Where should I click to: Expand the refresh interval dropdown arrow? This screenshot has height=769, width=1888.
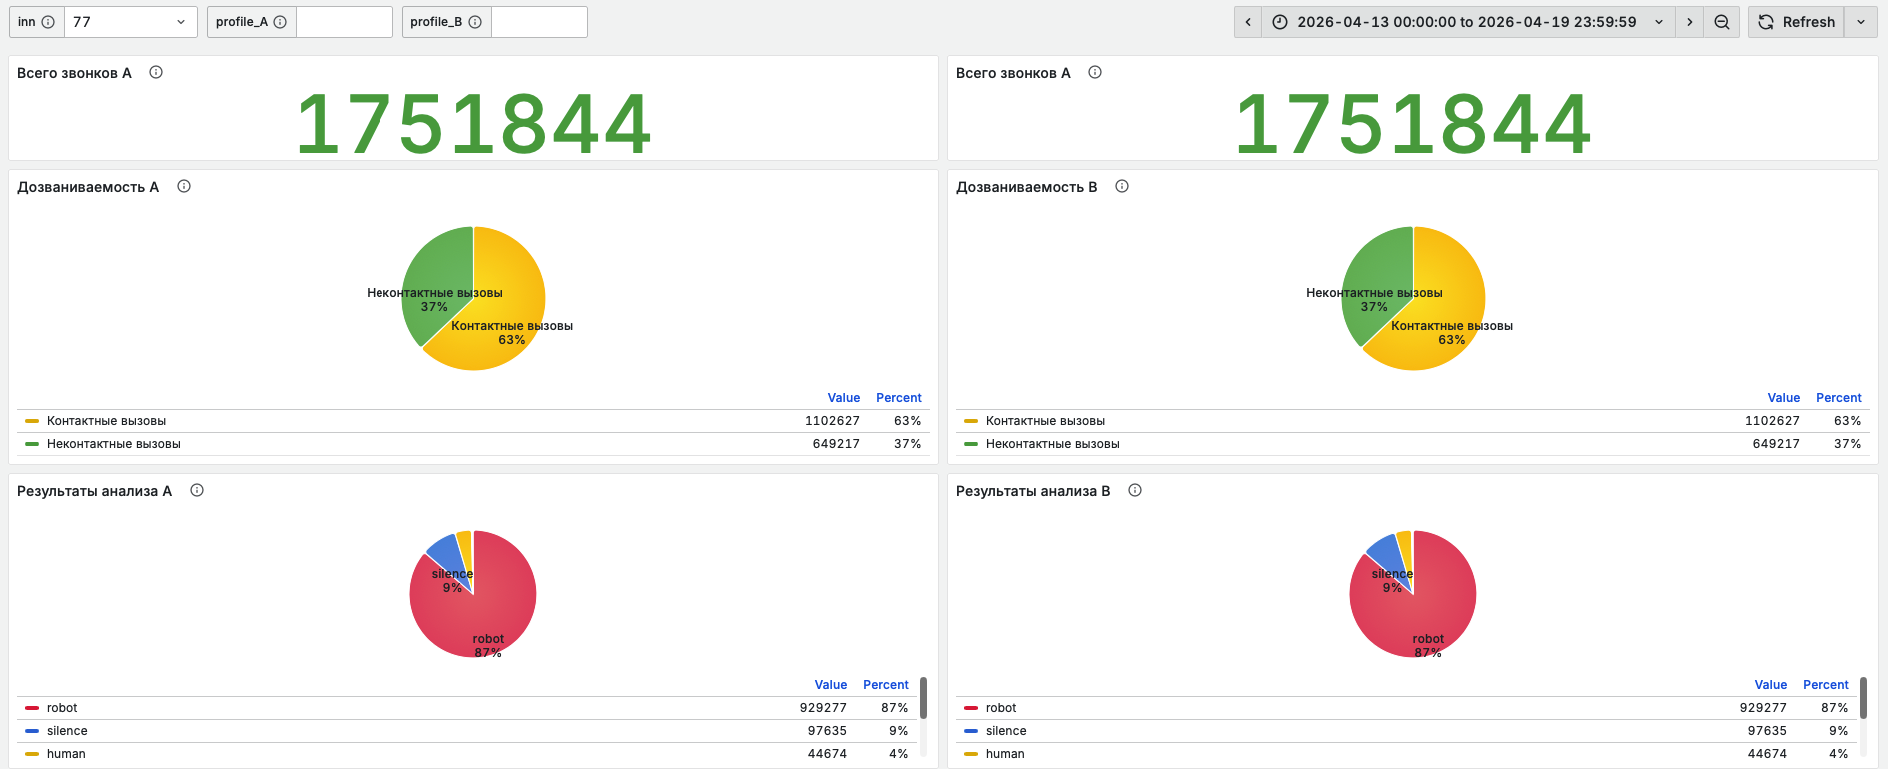pyautogui.click(x=1861, y=22)
